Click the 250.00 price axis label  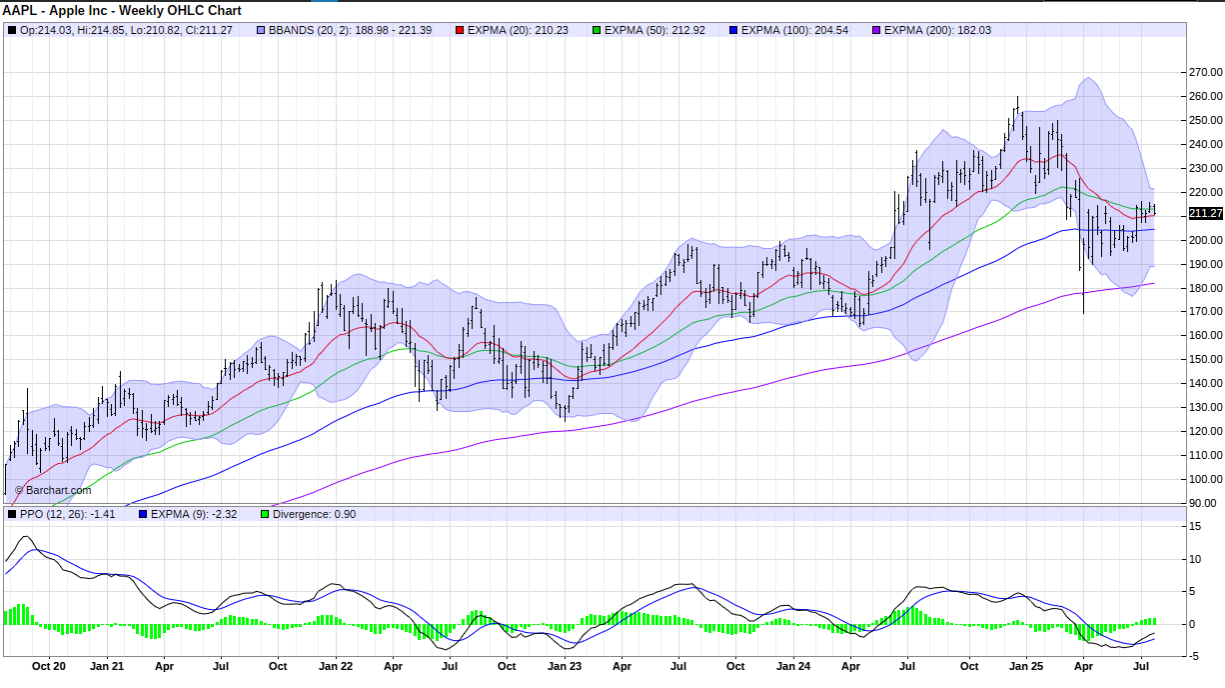click(1207, 120)
